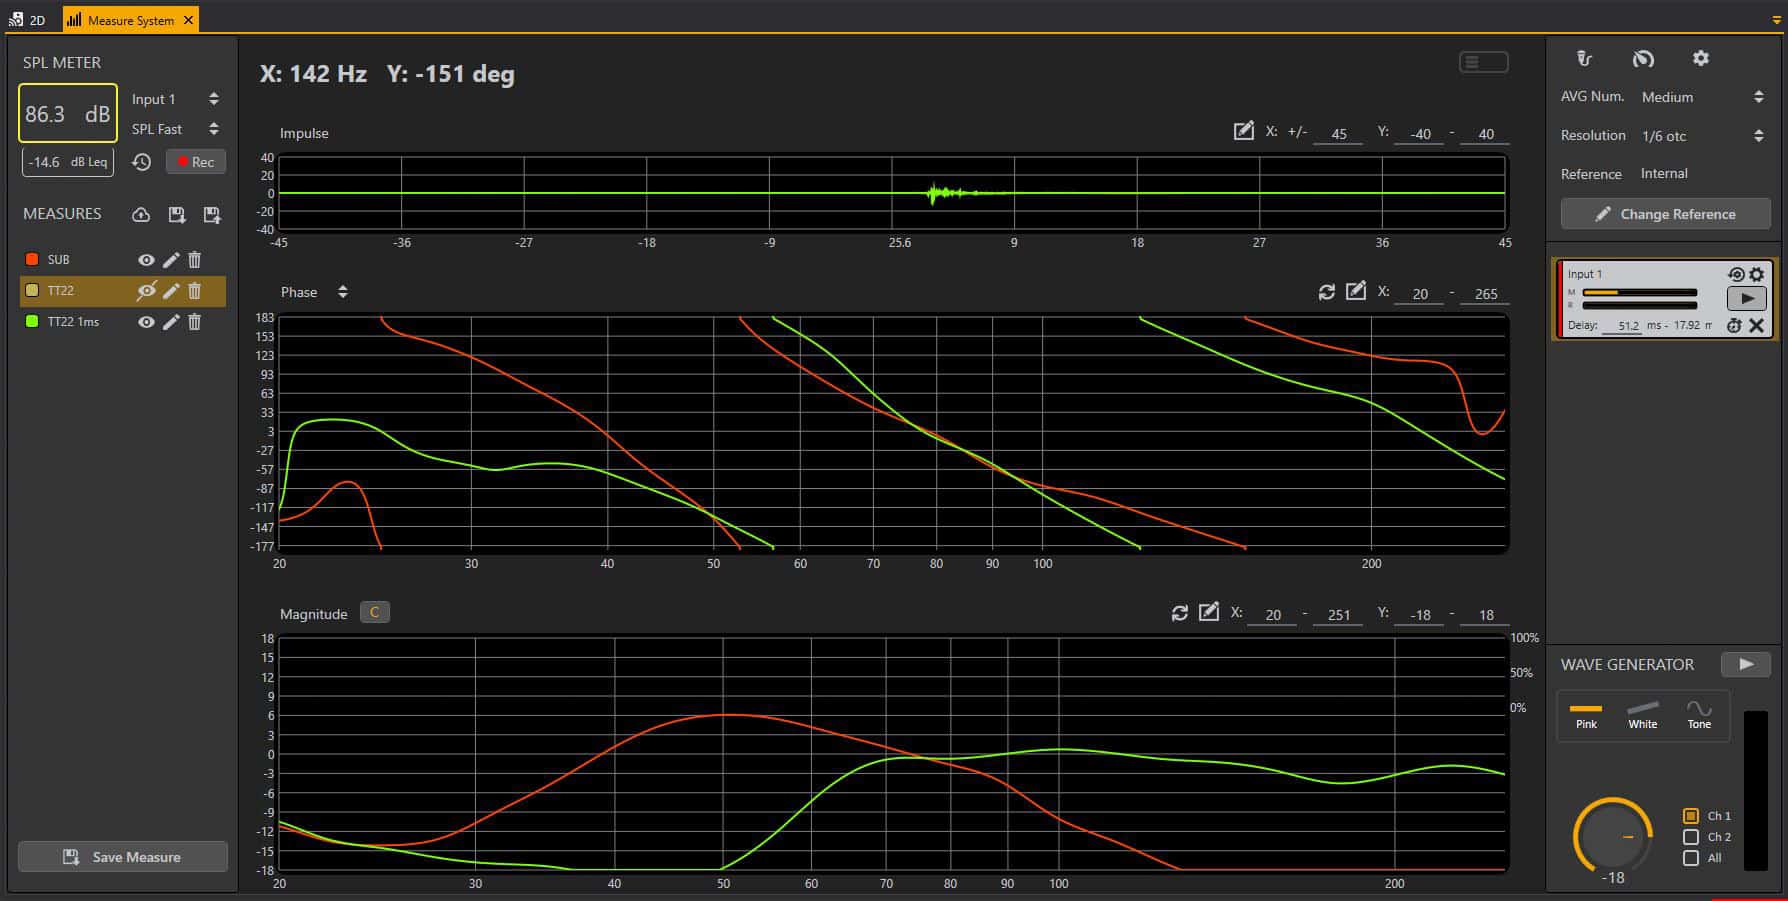Remove the Input 1 channel
This screenshot has width=1788, height=901.
[1756, 325]
